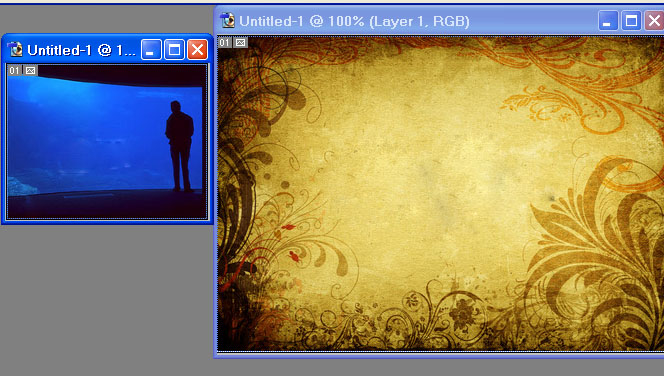Click the slice image-type icon on the vintage floral image
The width and height of the screenshot is (664, 376).
click(x=240, y=42)
